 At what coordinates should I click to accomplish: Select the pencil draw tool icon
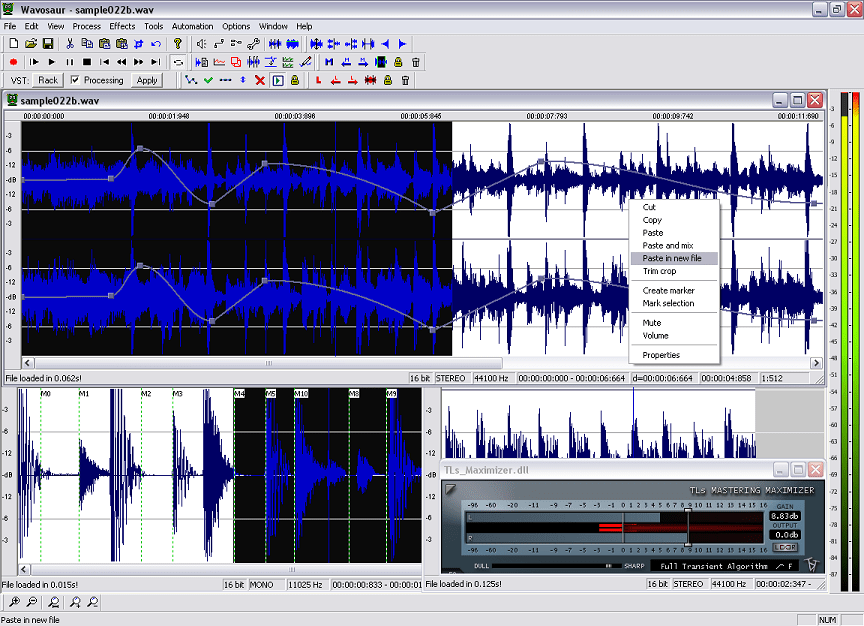pos(306,62)
